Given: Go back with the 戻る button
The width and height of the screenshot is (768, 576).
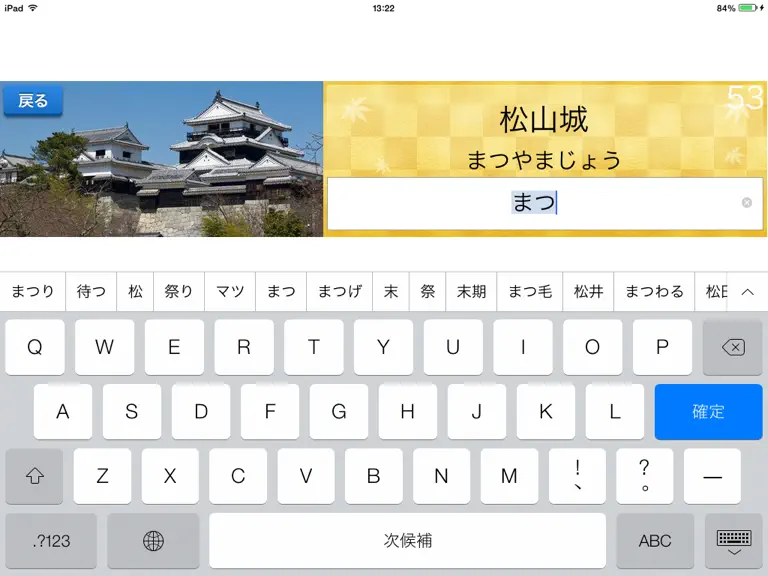Looking at the screenshot, I should pos(33,101).
